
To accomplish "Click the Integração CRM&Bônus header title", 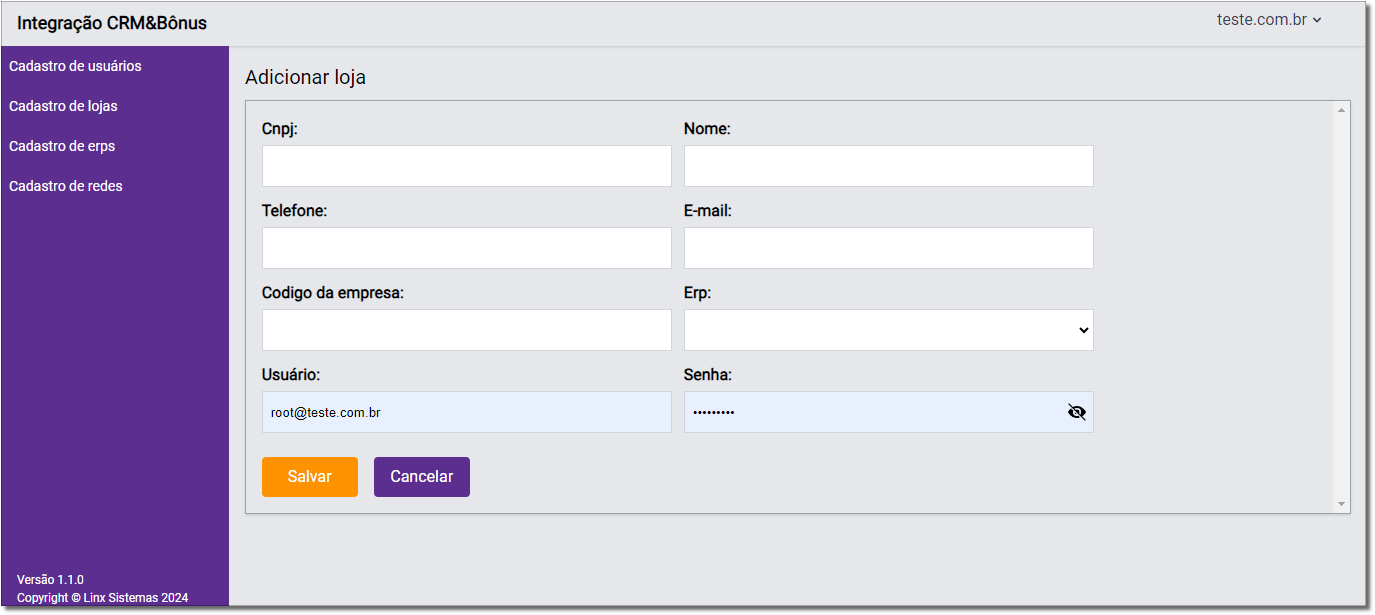I will point(112,23).
